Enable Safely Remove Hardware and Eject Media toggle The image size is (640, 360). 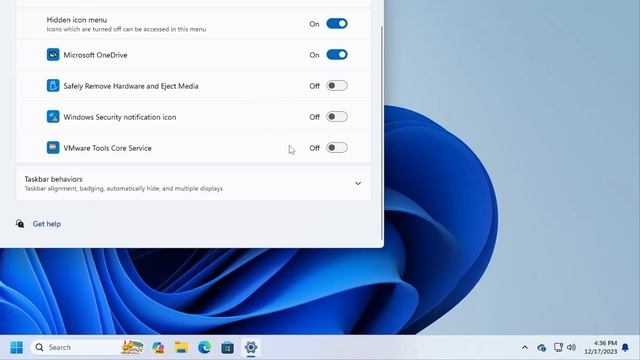click(337, 86)
